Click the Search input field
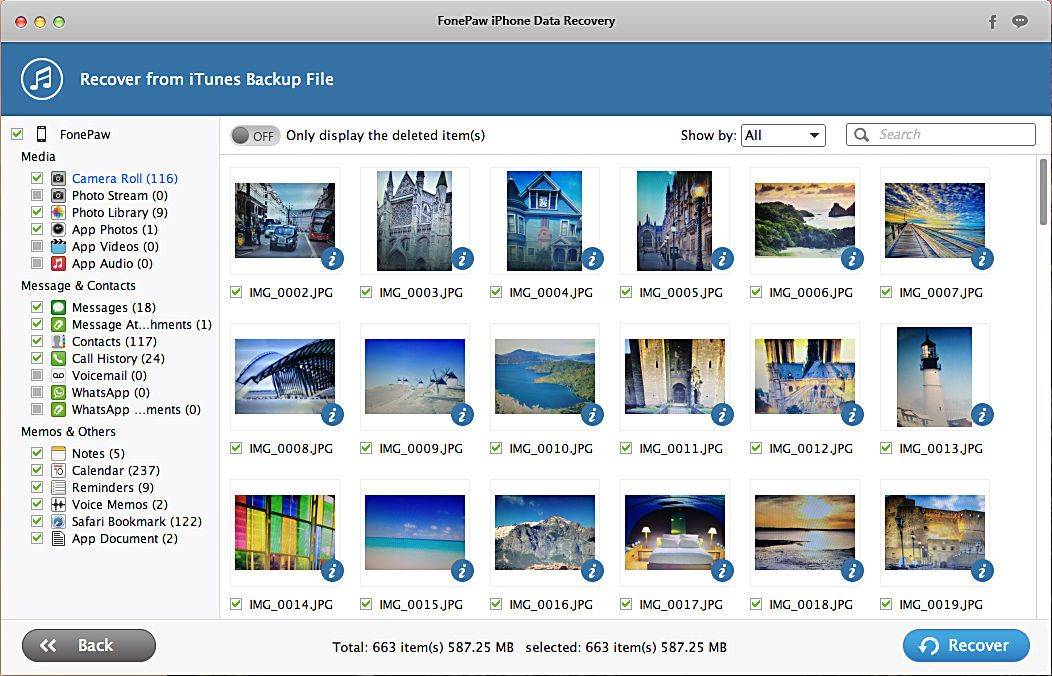1052x676 pixels. pos(952,135)
